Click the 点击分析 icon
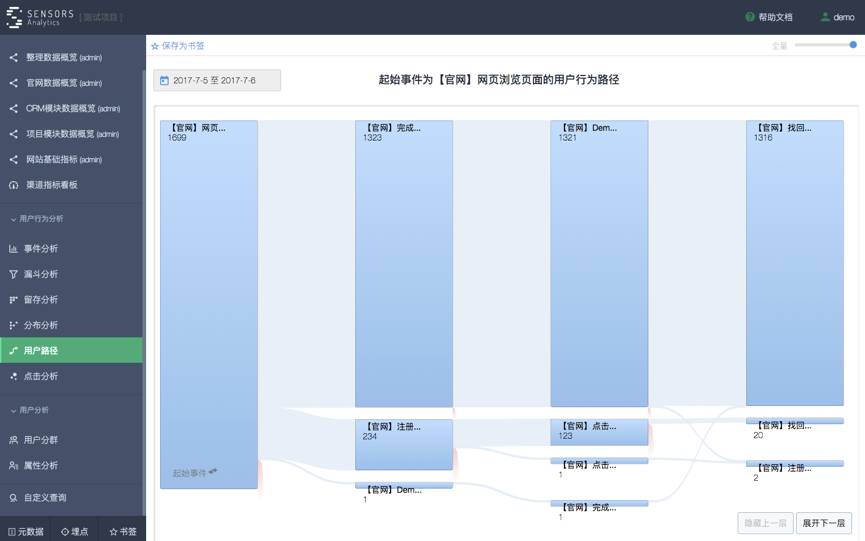 tap(13, 376)
